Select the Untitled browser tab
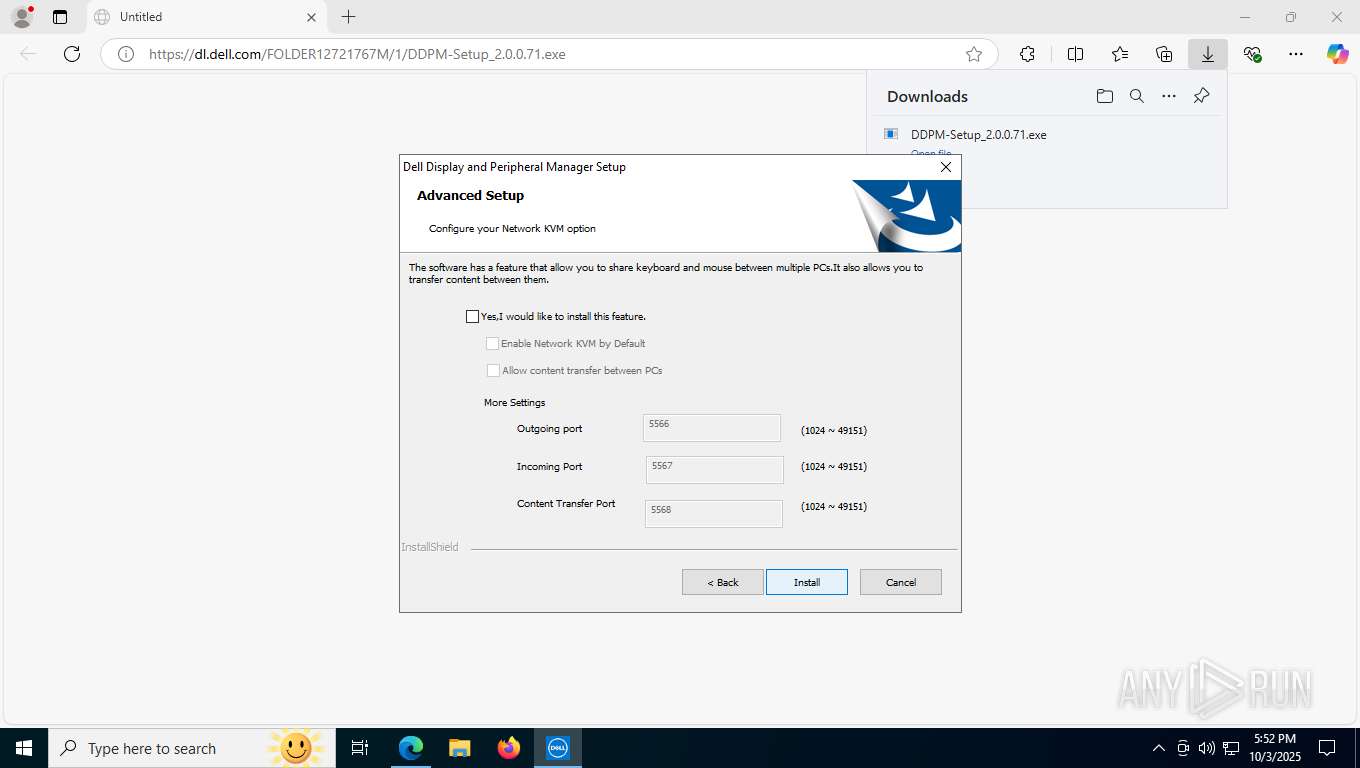The width and height of the screenshot is (1360, 768). tap(205, 17)
